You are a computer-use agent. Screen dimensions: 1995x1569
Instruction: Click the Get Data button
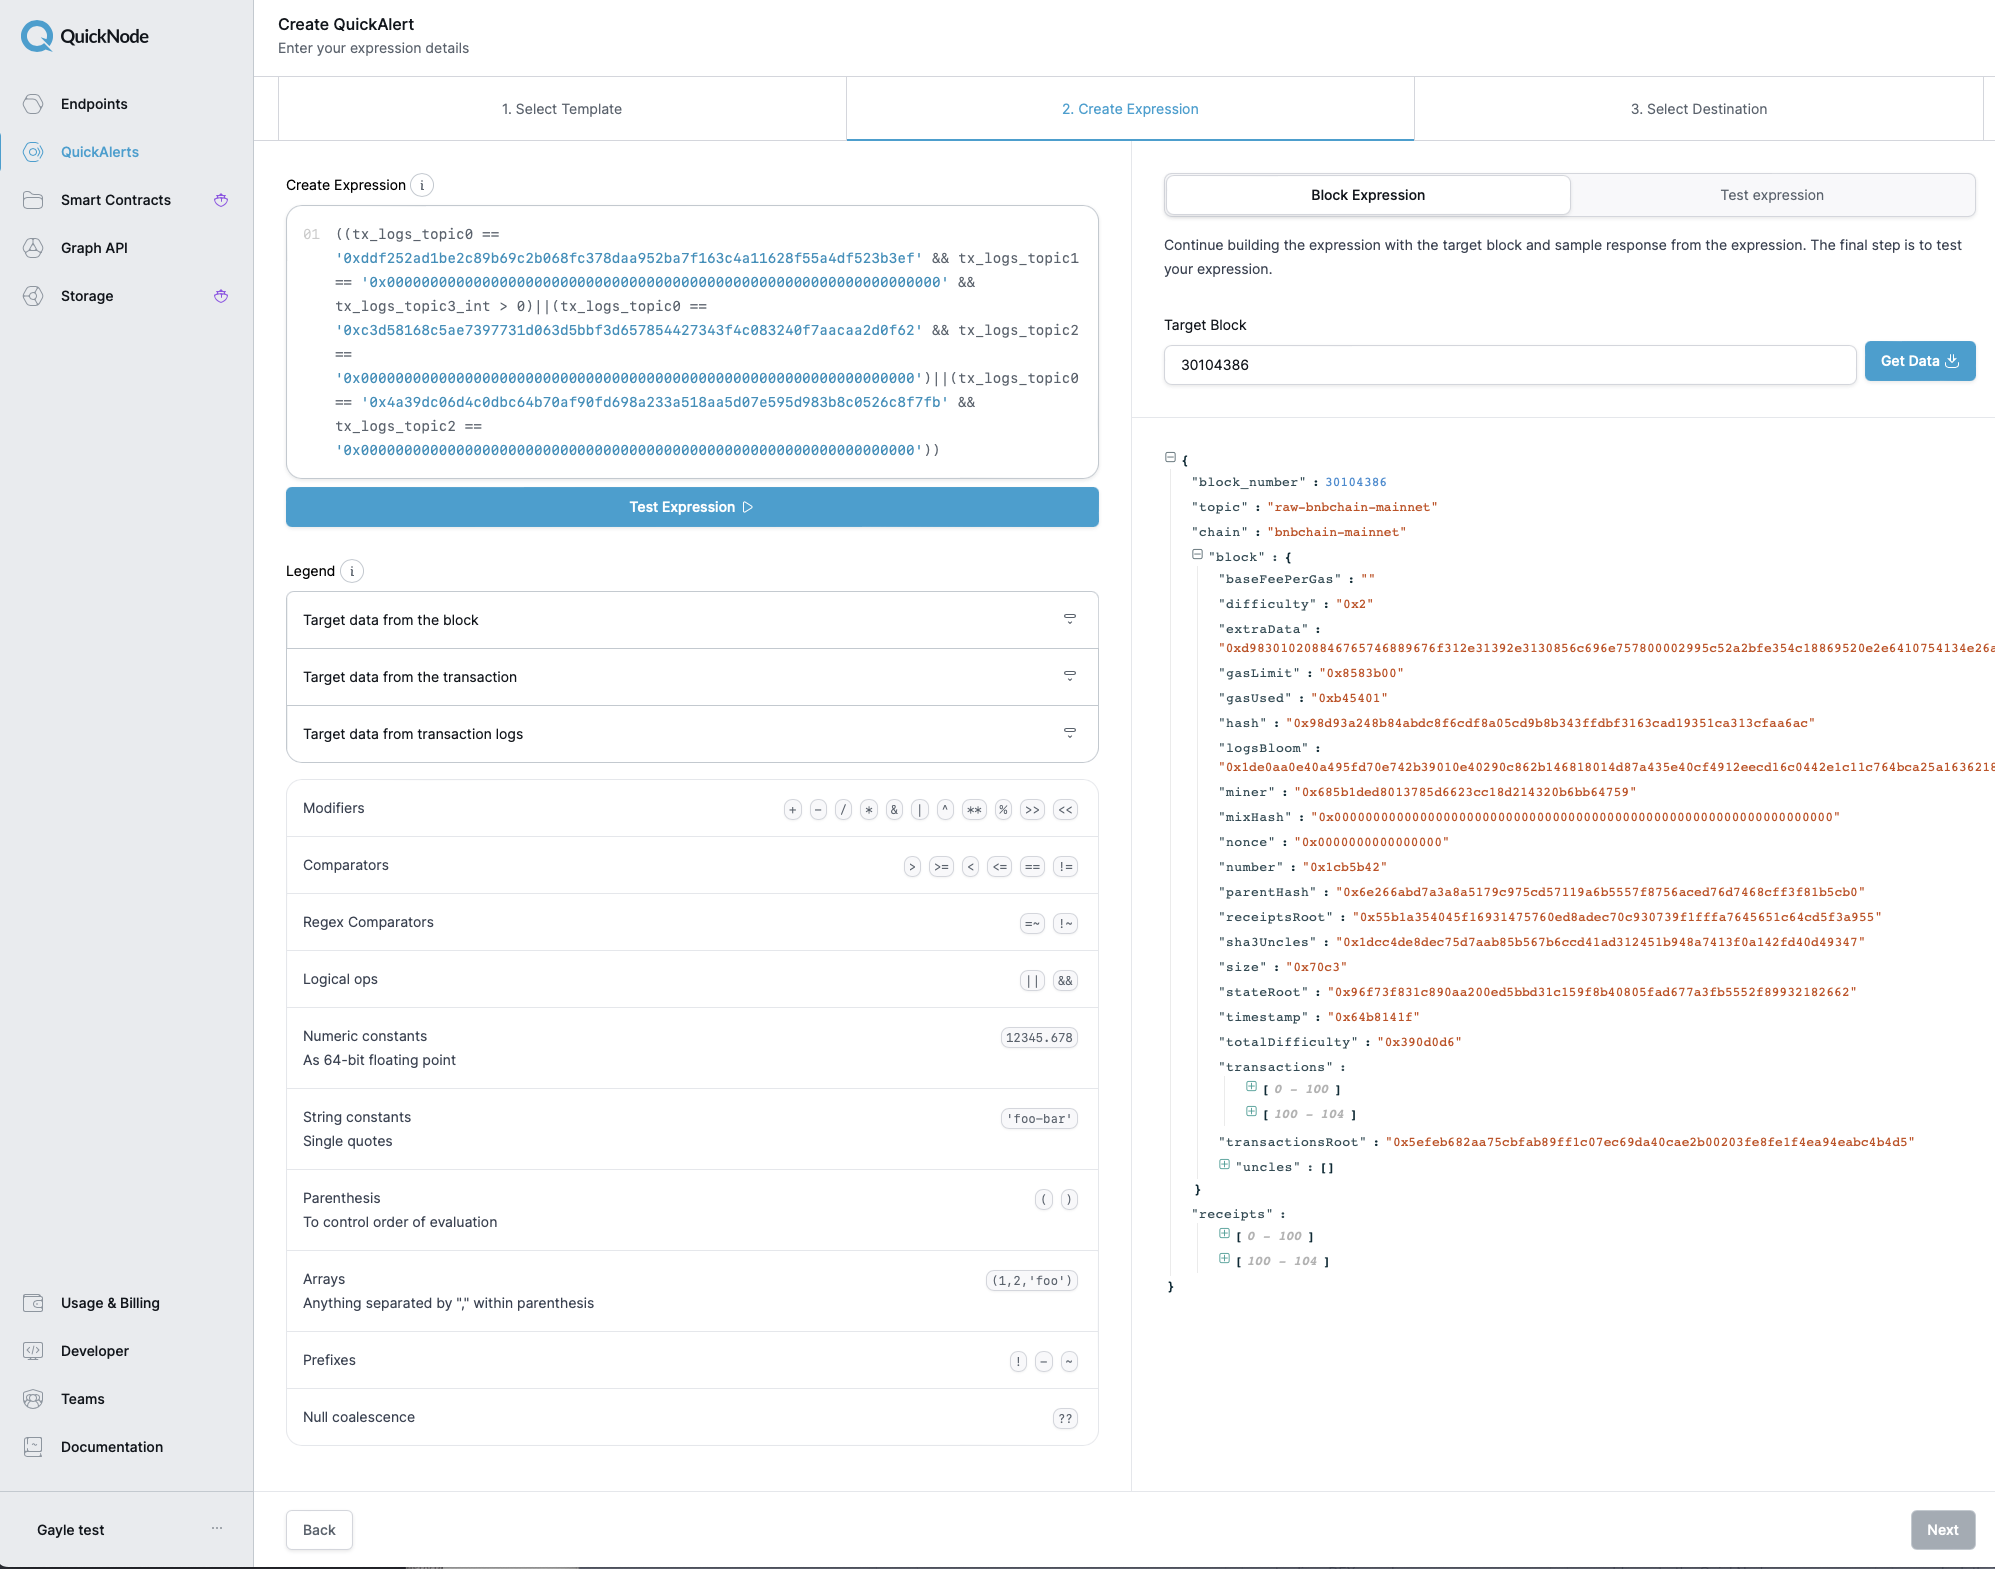tap(1920, 361)
